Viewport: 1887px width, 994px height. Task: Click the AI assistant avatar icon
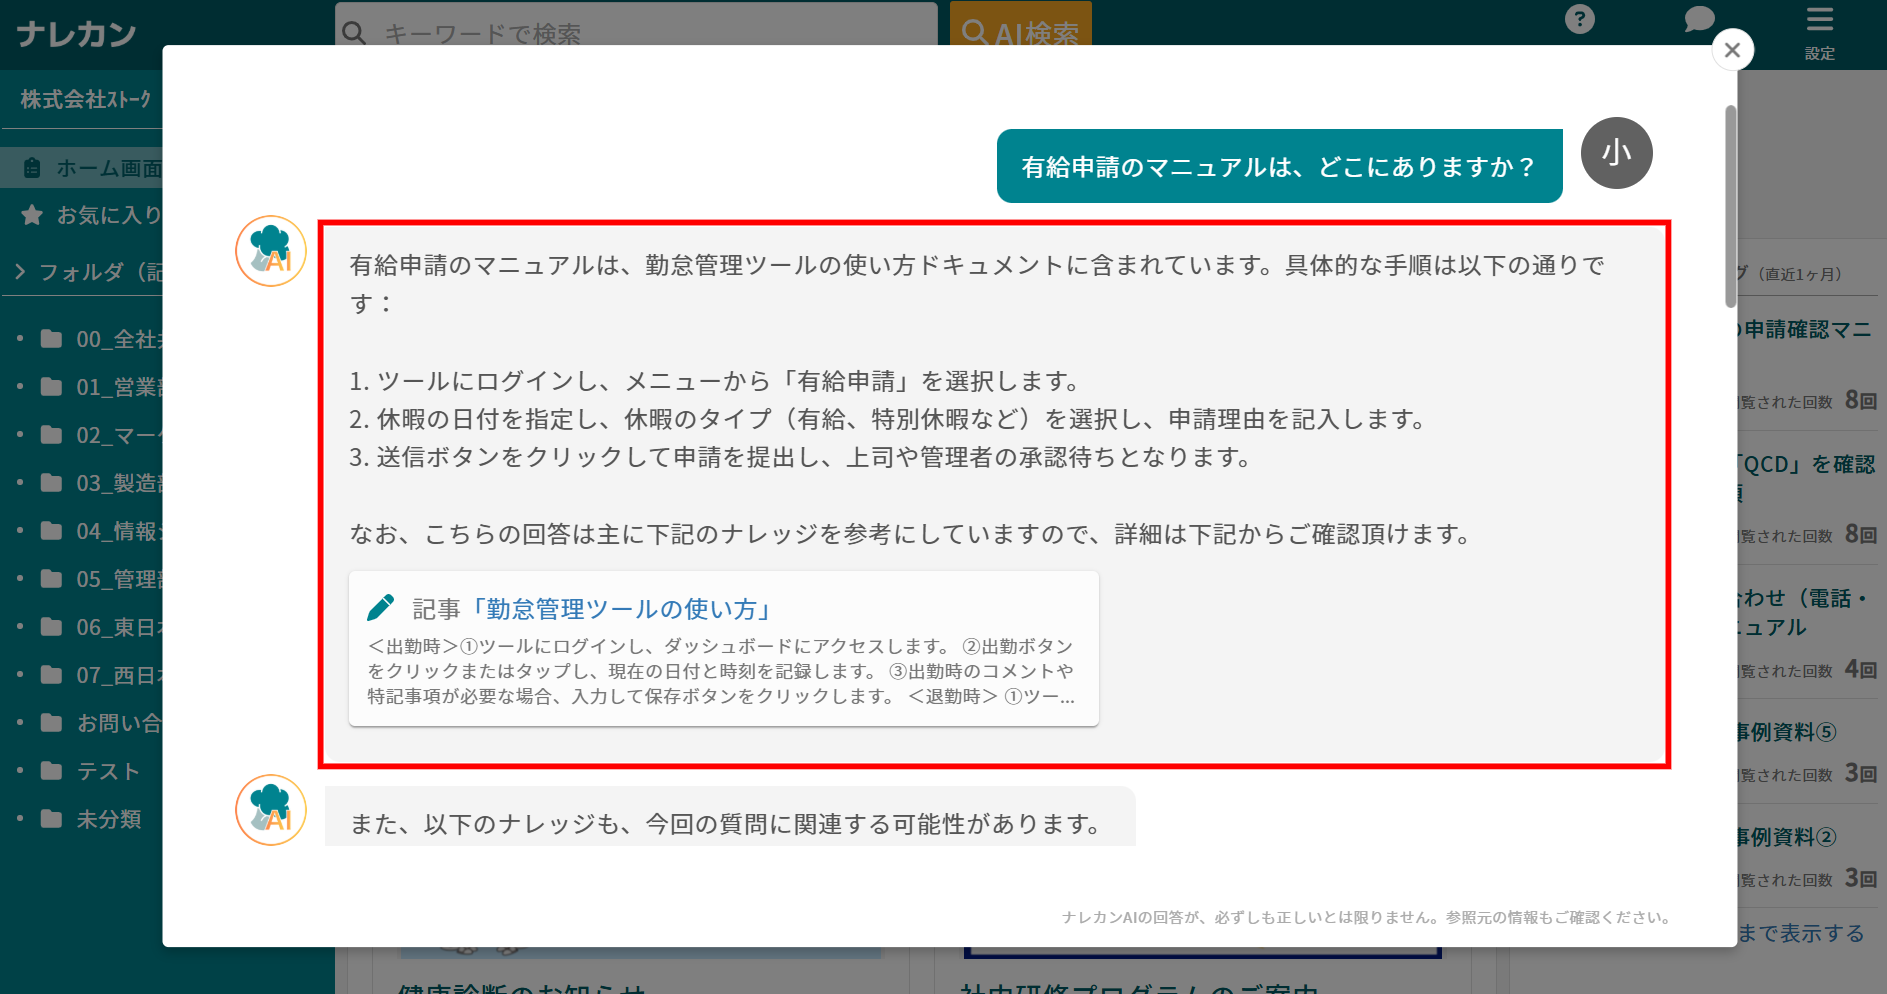tap(270, 251)
